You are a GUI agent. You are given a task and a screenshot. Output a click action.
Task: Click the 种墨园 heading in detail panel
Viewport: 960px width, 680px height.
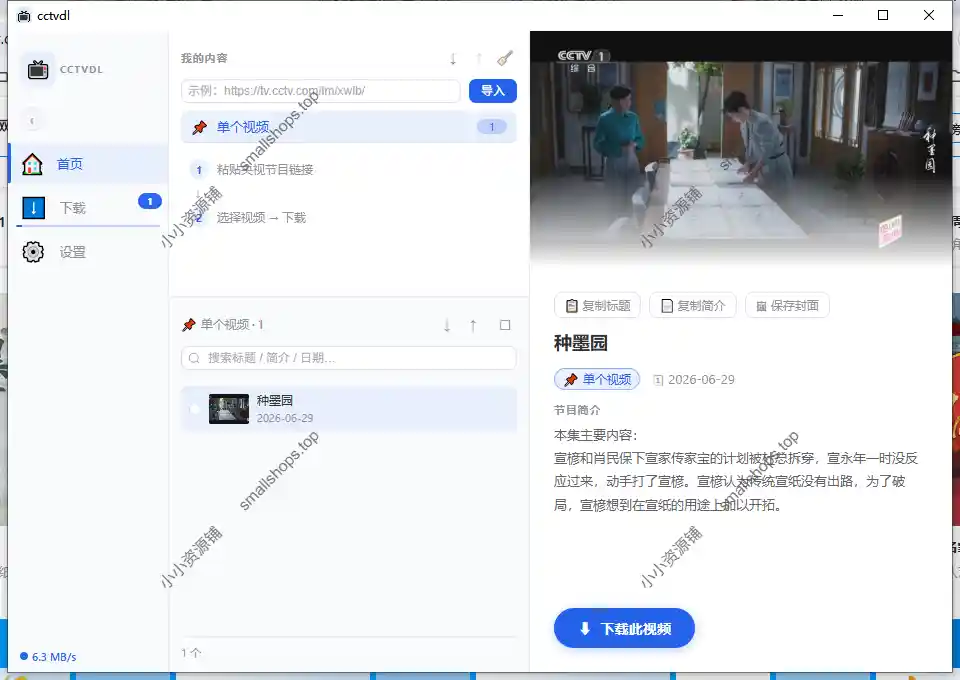(x=580, y=343)
